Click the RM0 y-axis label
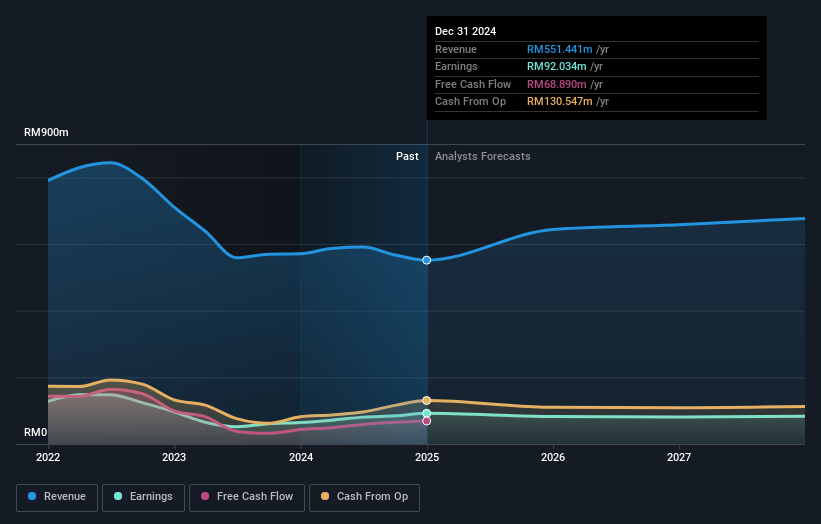821x524 pixels. tap(36, 432)
